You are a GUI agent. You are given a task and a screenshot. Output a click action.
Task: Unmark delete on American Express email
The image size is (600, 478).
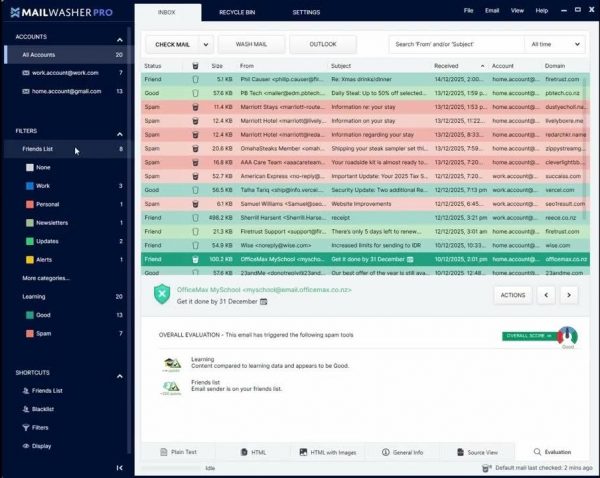pos(195,176)
